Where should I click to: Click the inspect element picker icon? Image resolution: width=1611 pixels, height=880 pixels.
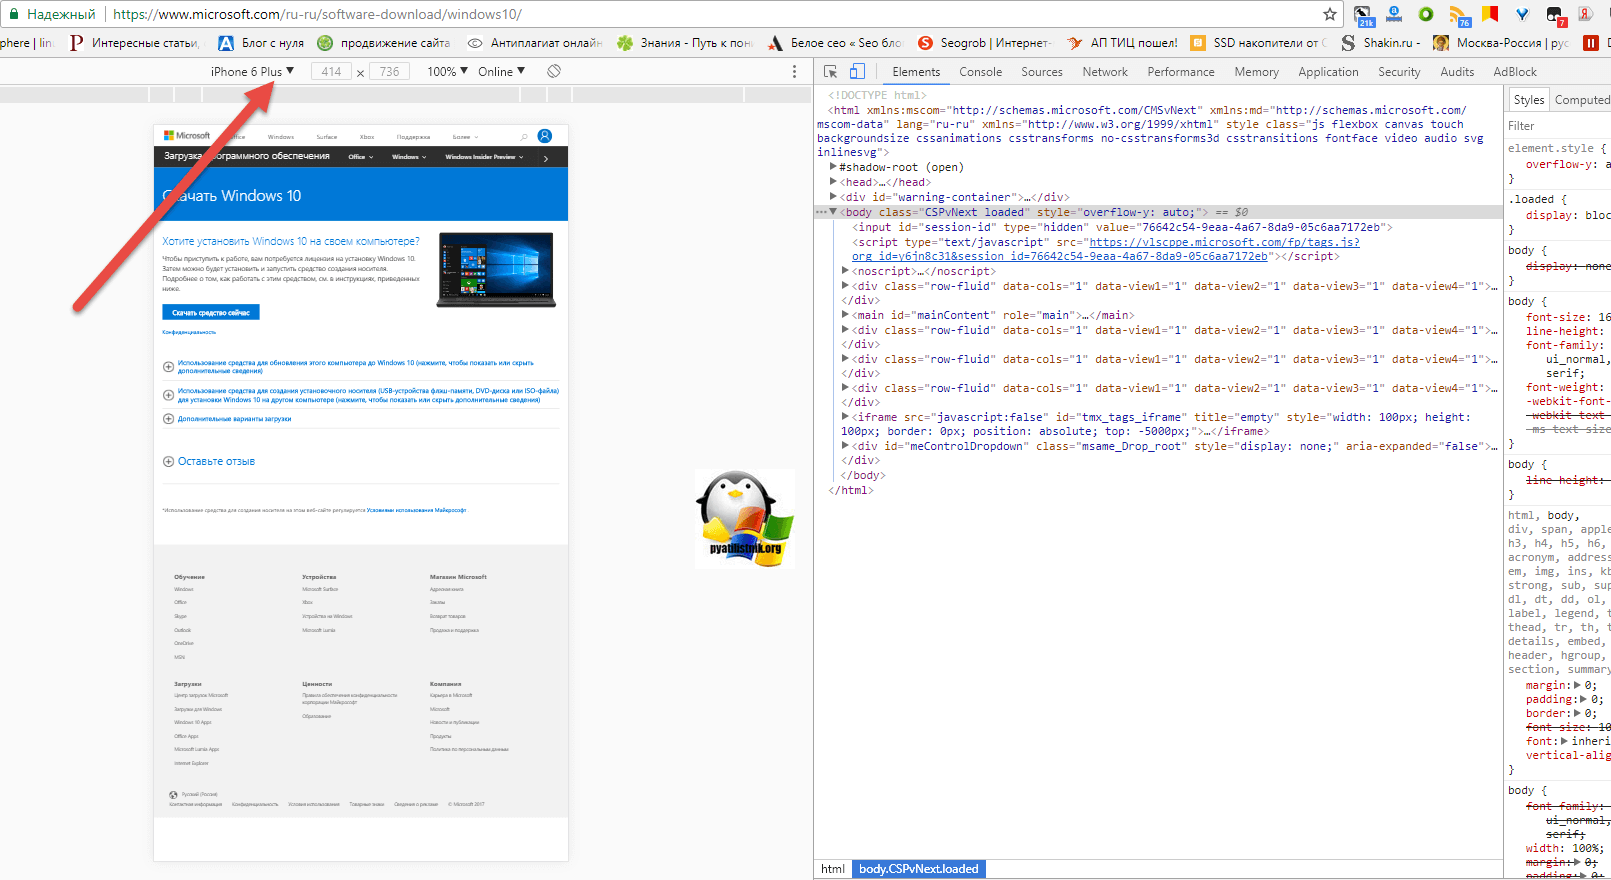tap(830, 72)
